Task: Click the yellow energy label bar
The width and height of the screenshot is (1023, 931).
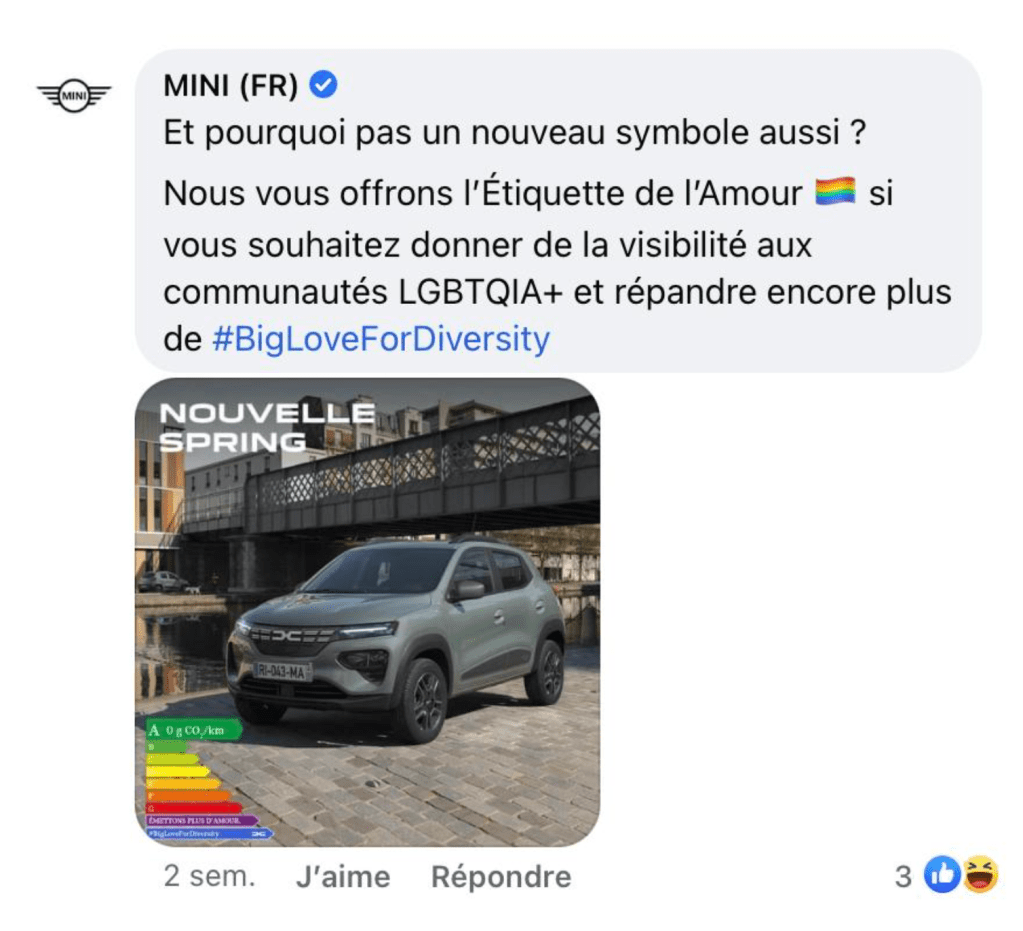Action: click(x=177, y=772)
